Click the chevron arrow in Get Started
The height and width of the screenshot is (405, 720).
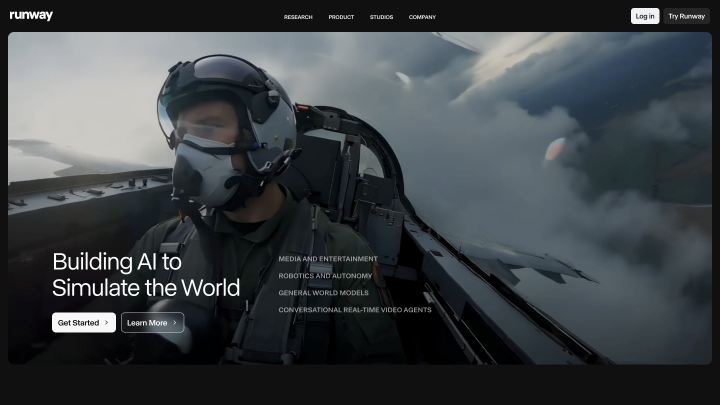point(106,323)
